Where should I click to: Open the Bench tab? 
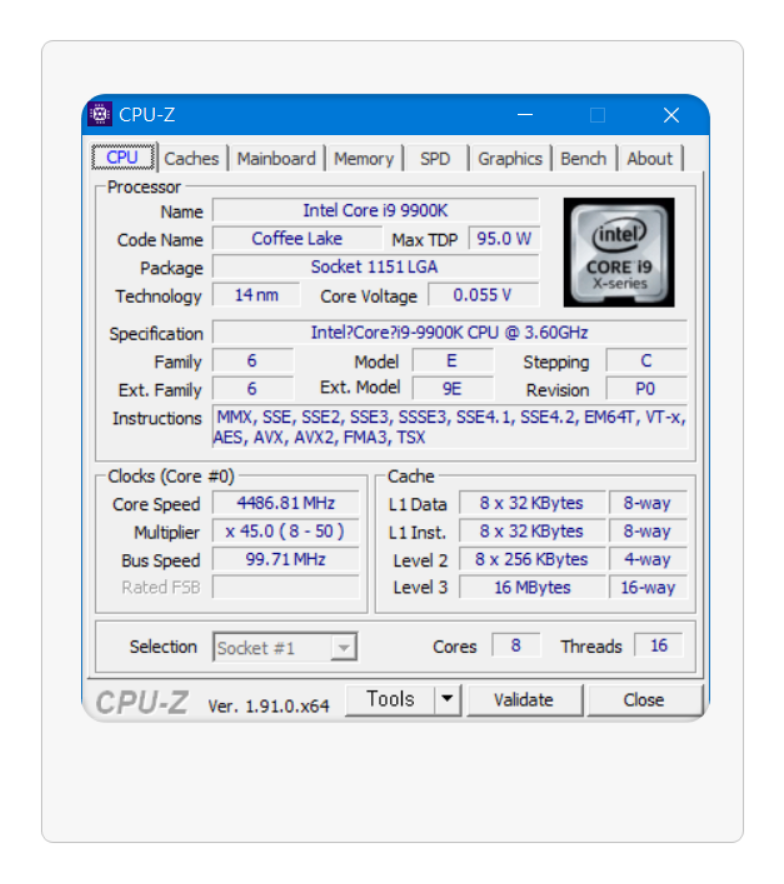click(x=583, y=158)
